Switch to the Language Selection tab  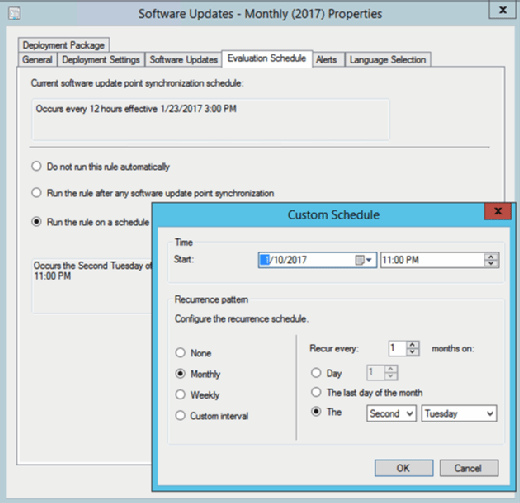(388, 60)
